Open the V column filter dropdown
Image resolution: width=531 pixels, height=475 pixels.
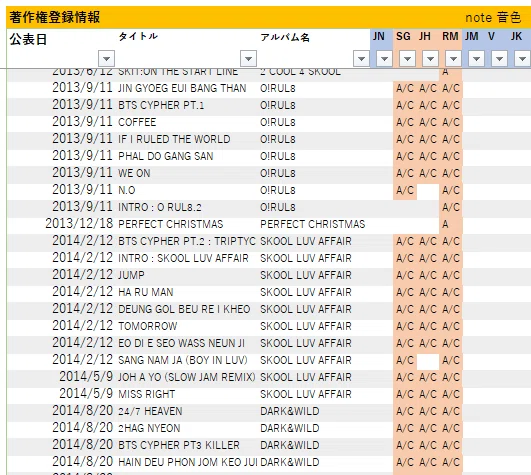[x=499, y=59]
